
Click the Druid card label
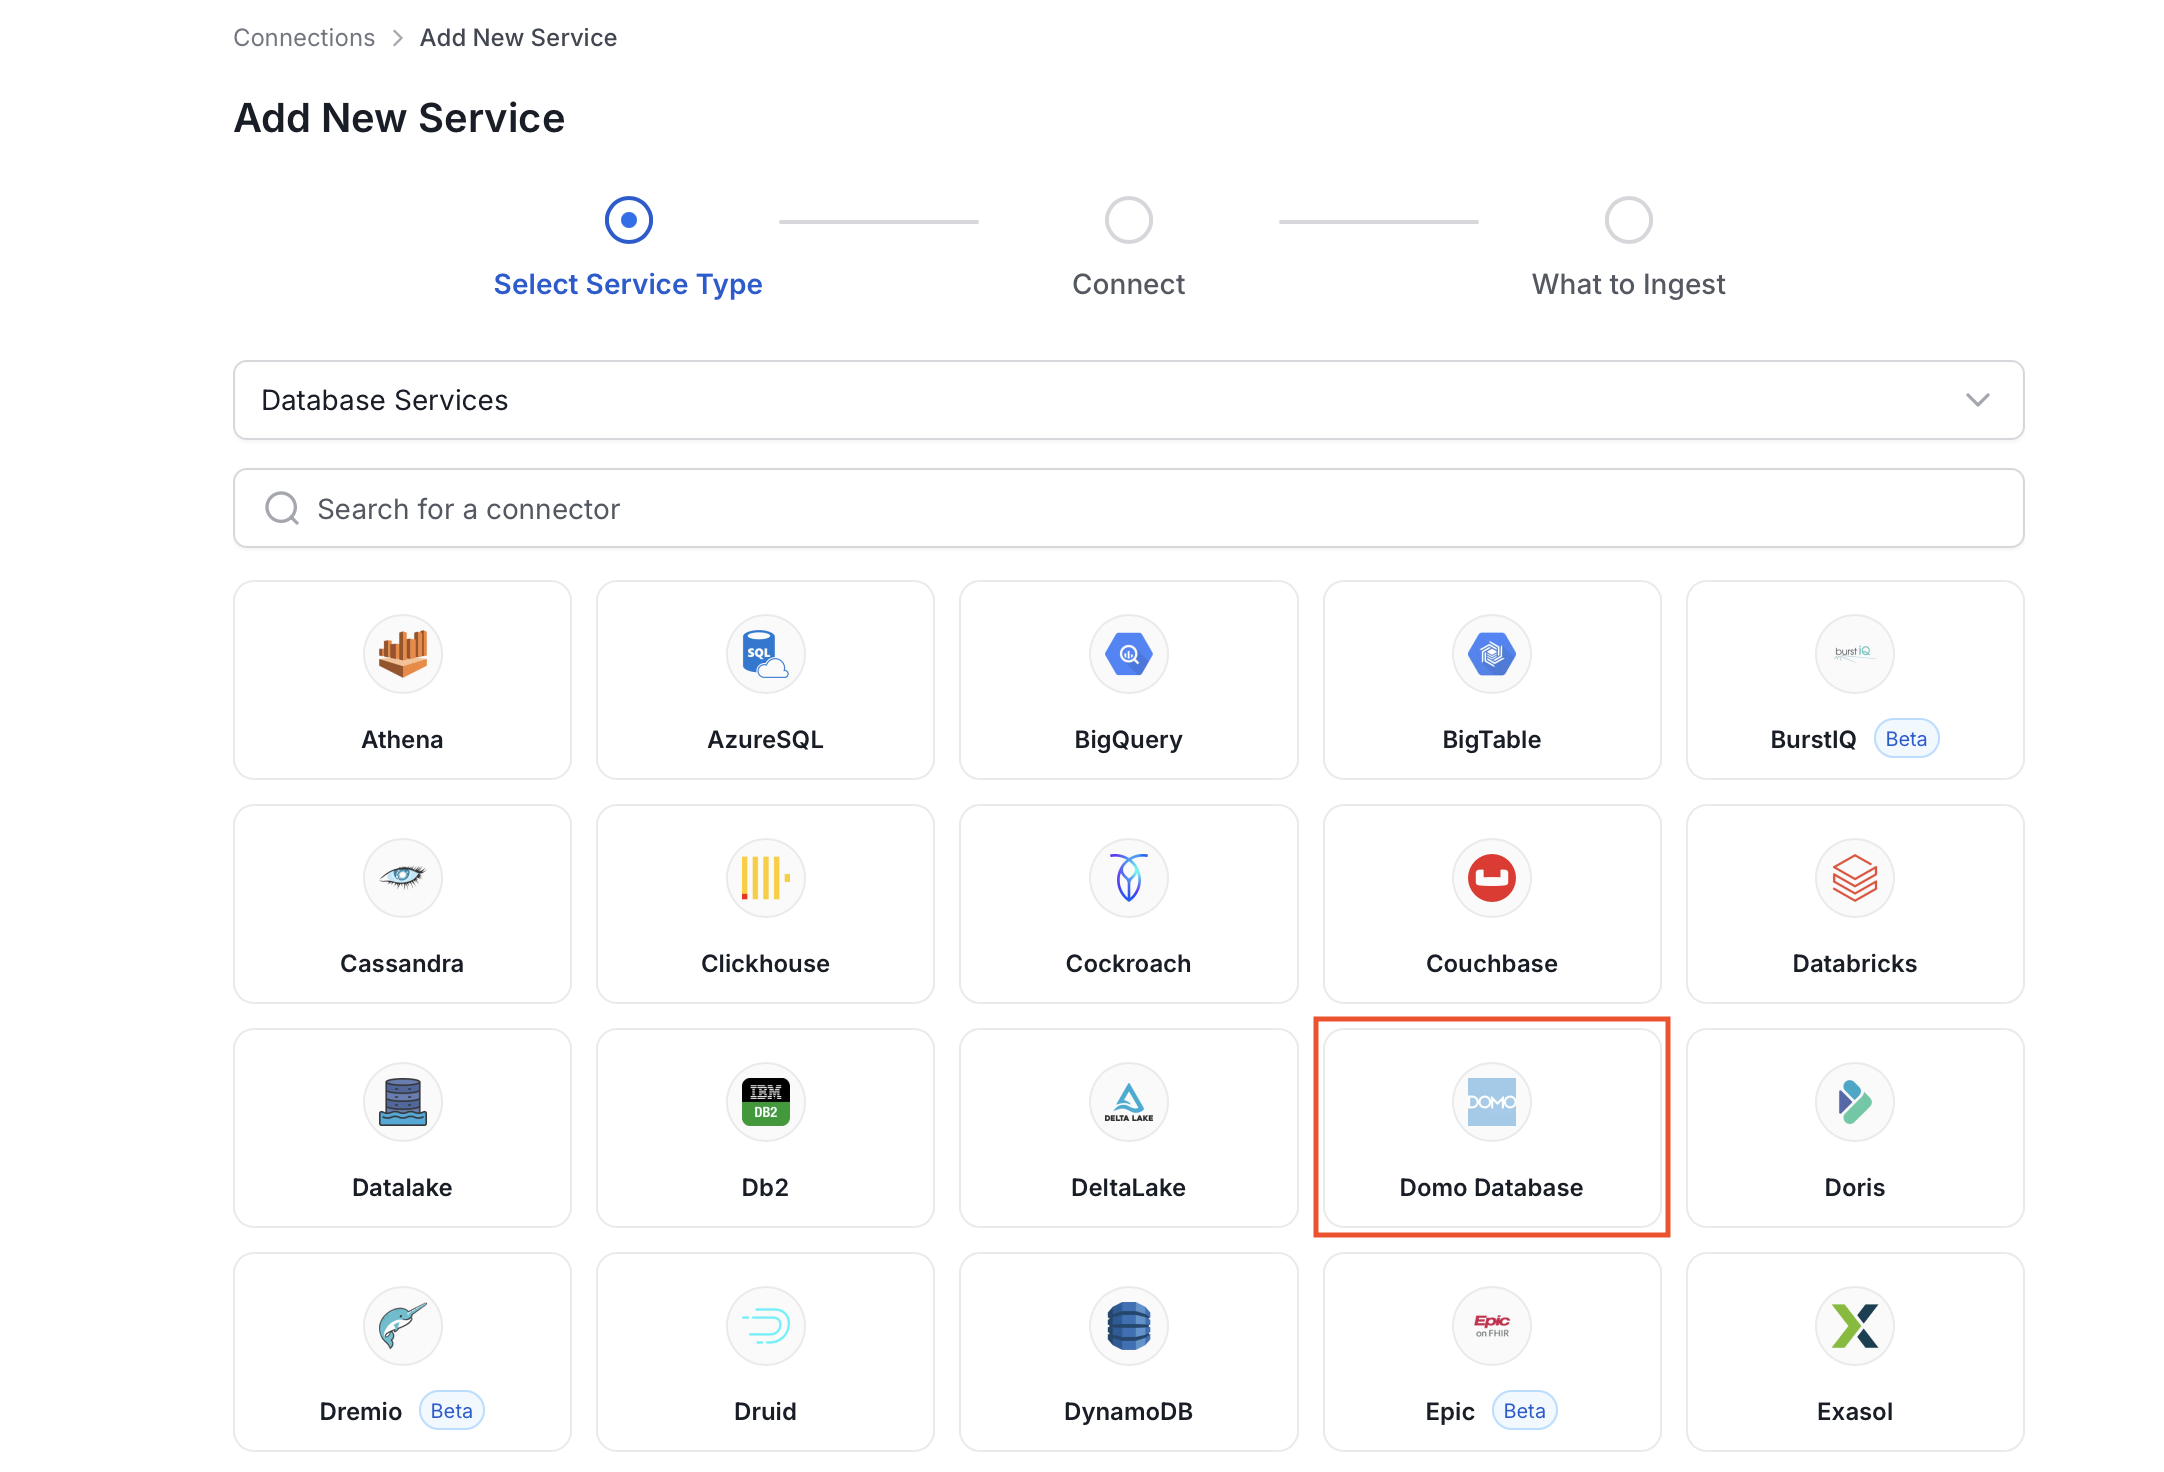[x=765, y=1411]
